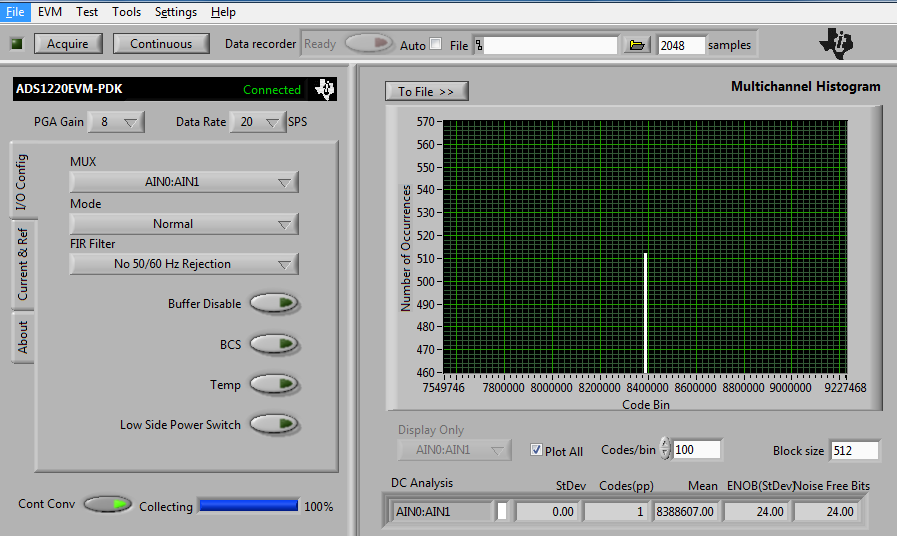Open the Help menu

coord(223,11)
